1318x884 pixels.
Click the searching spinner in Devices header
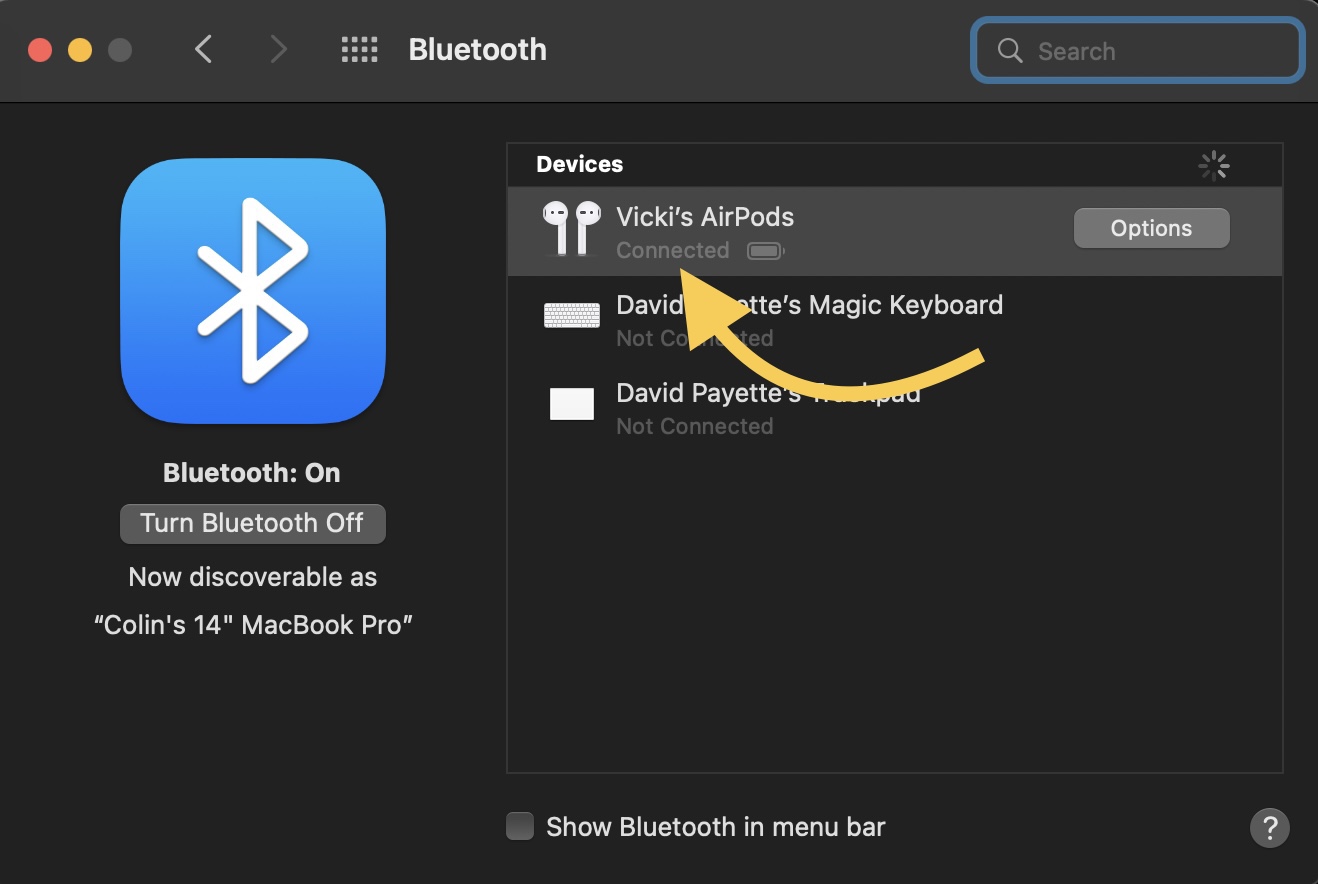[1213, 166]
